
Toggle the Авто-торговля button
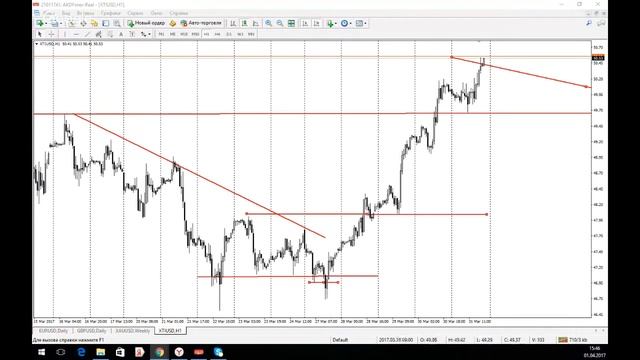pyautogui.click(x=201, y=23)
